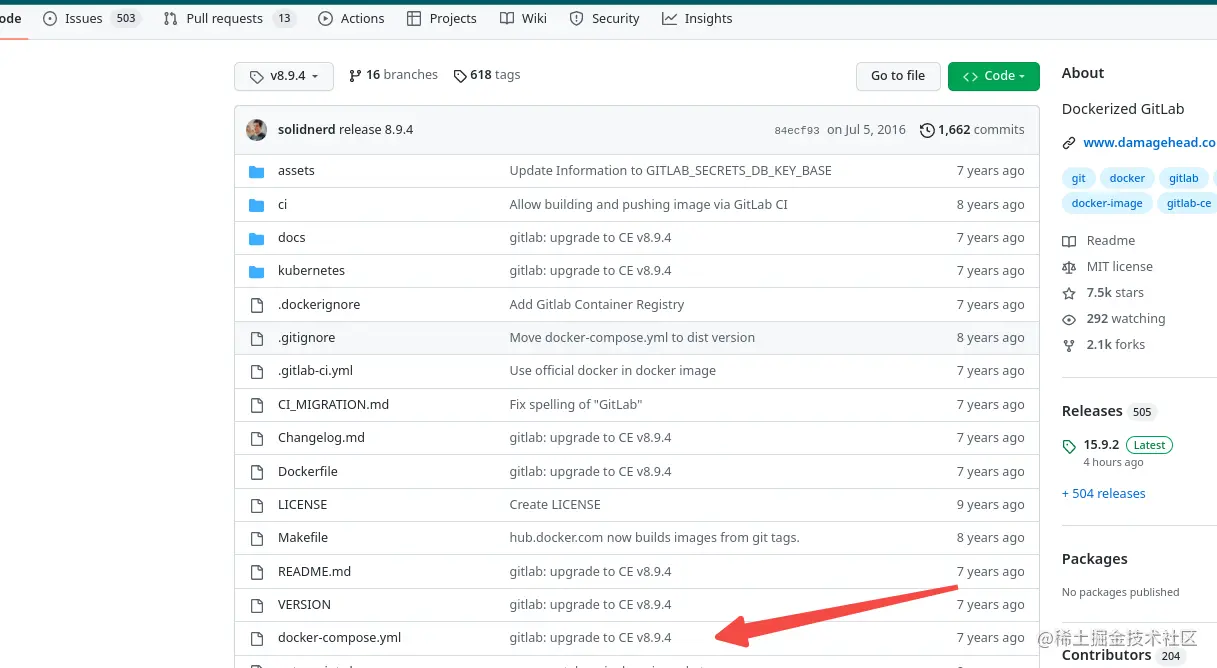Select the 'git' topic tag

(x=1078, y=178)
